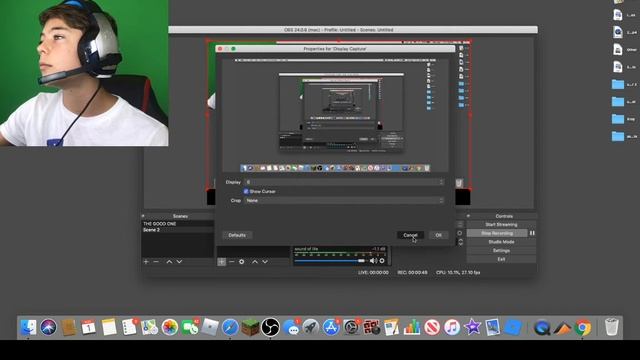Open the Crop dropdown set to None
This screenshot has height=360, width=640.
point(344,200)
